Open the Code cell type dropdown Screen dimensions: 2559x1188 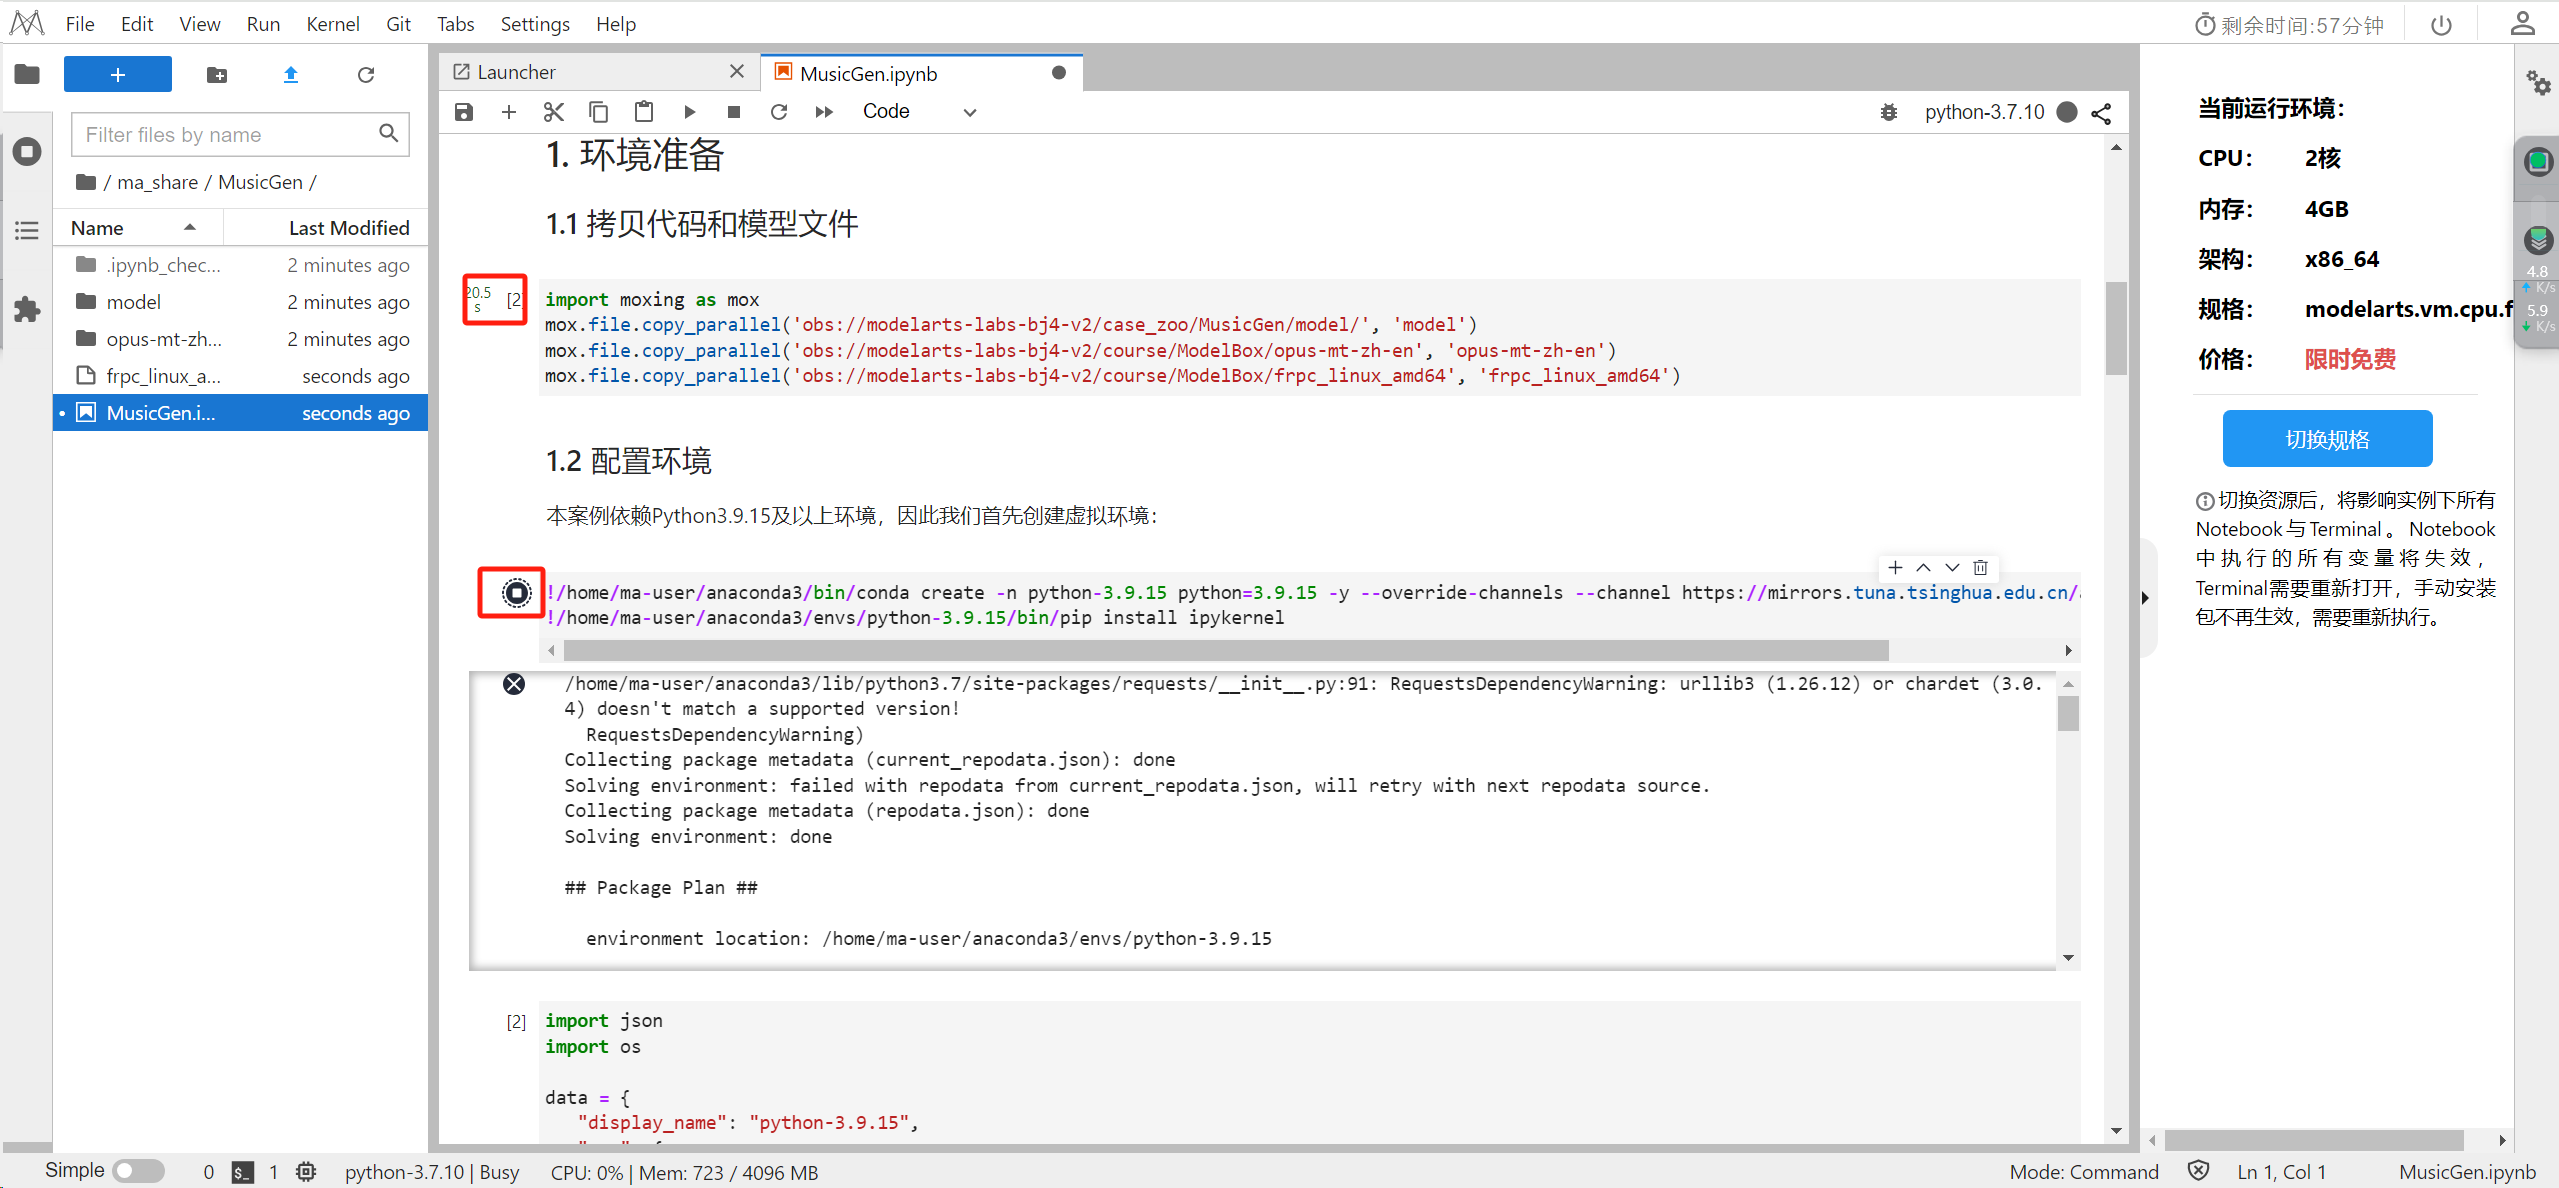click(x=919, y=112)
